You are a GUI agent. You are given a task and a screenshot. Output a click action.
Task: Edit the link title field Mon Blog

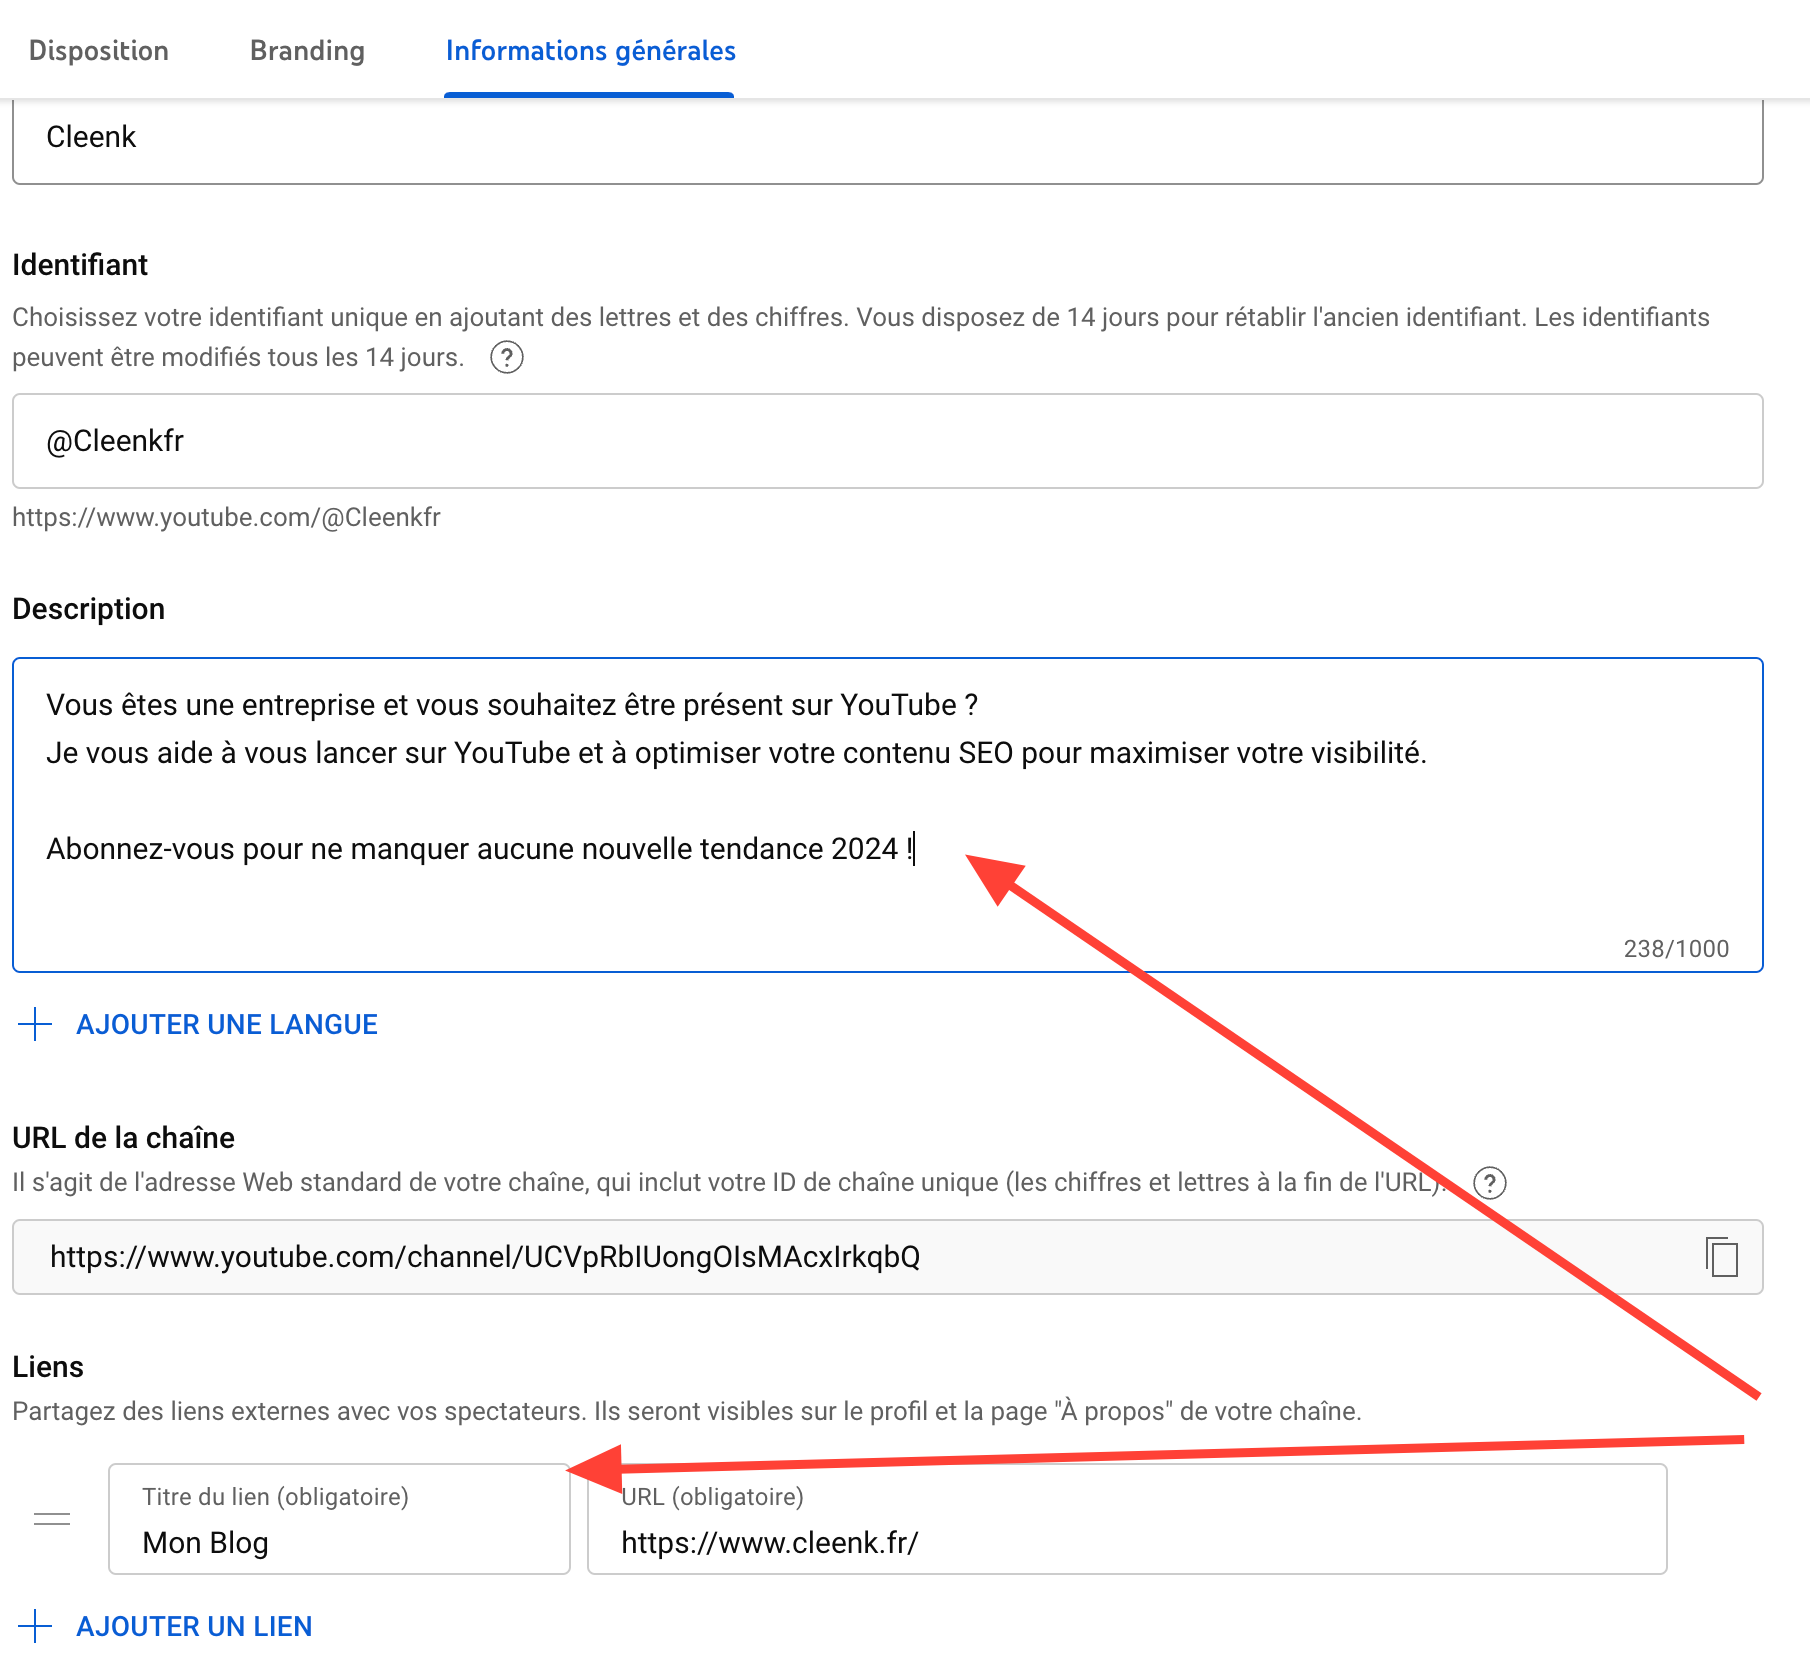[x=339, y=1519]
